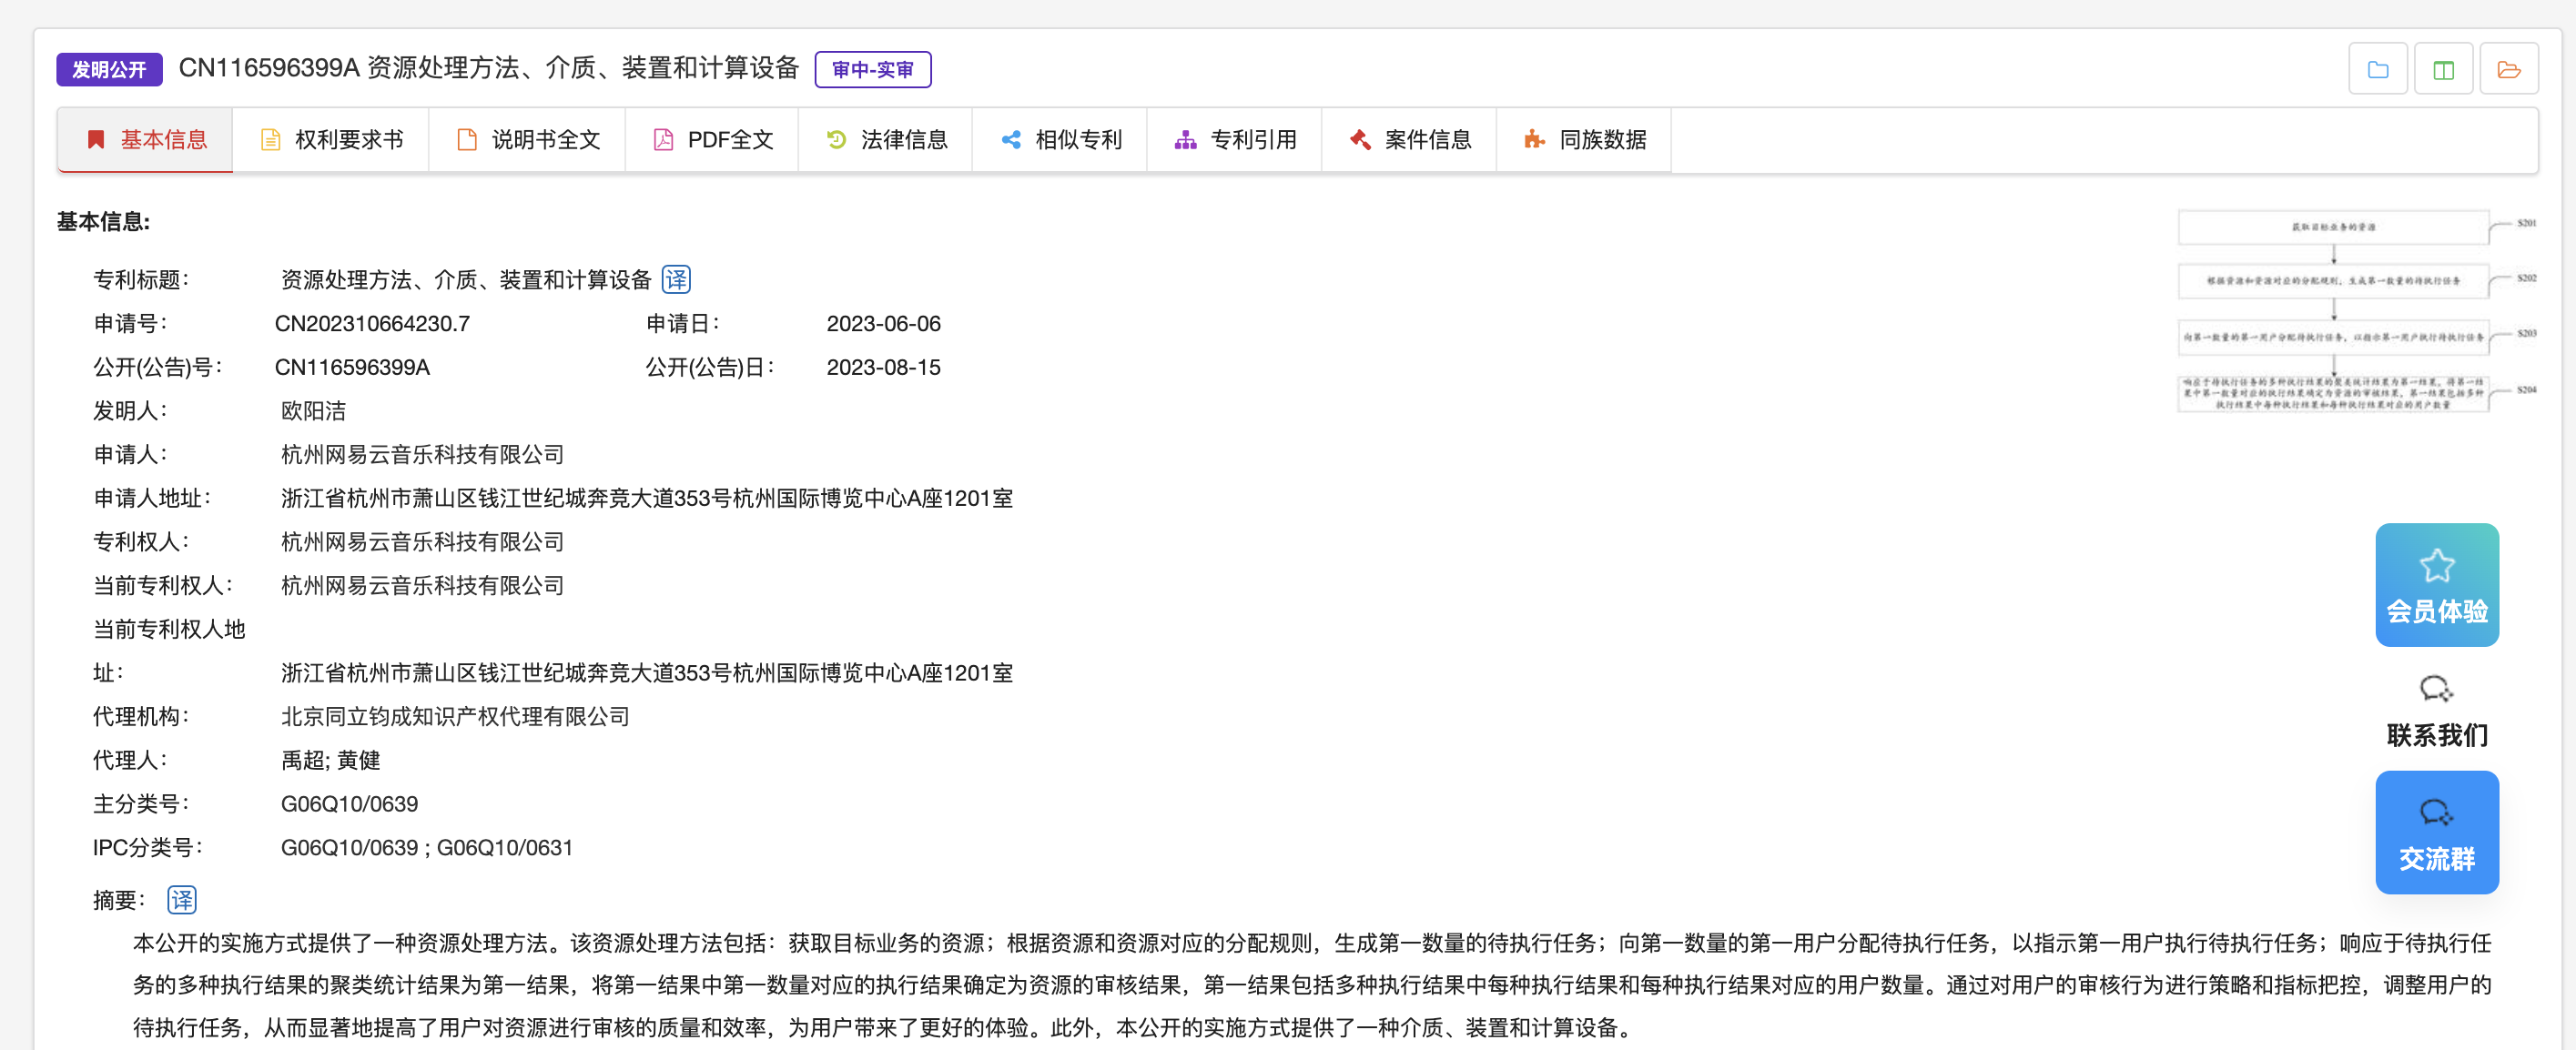Viewport: 2576px width, 1050px height.
Task: Open the 说明书全文 tab
Action: 527,140
